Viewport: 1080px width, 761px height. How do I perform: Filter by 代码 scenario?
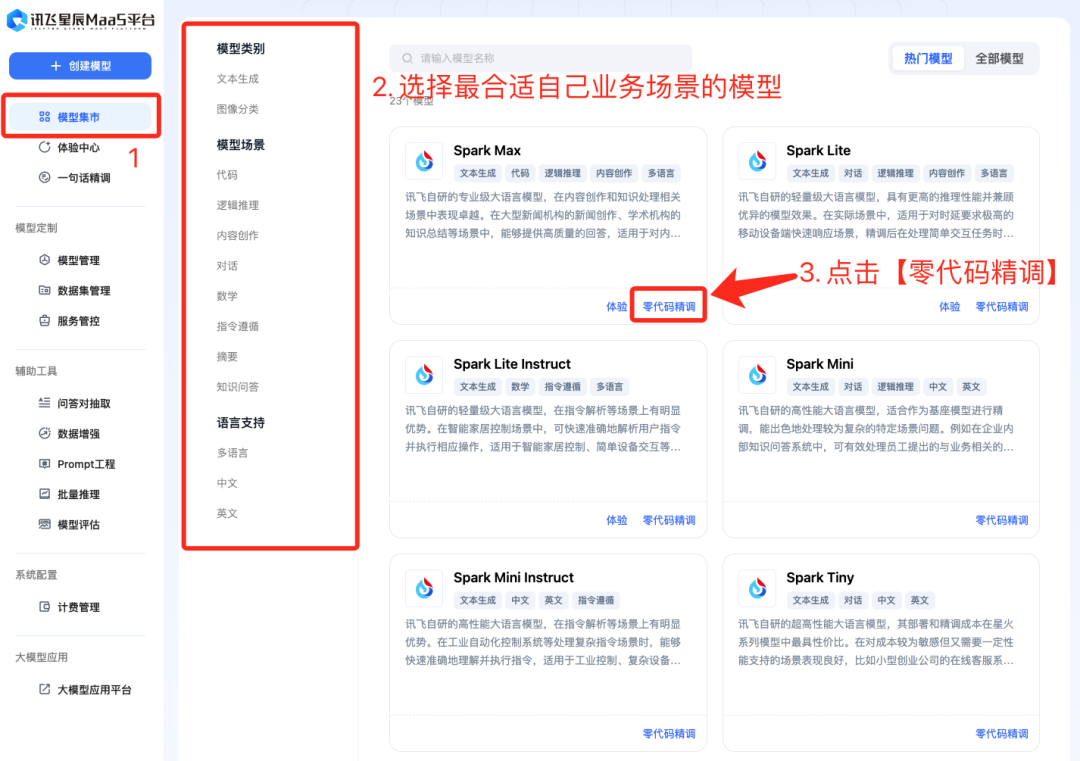click(227, 175)
